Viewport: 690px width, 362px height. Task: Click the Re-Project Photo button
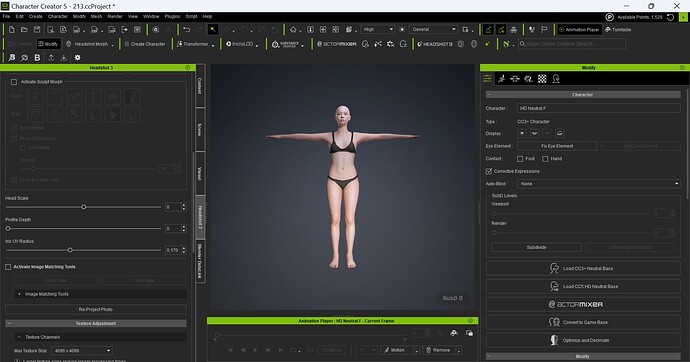95,309
